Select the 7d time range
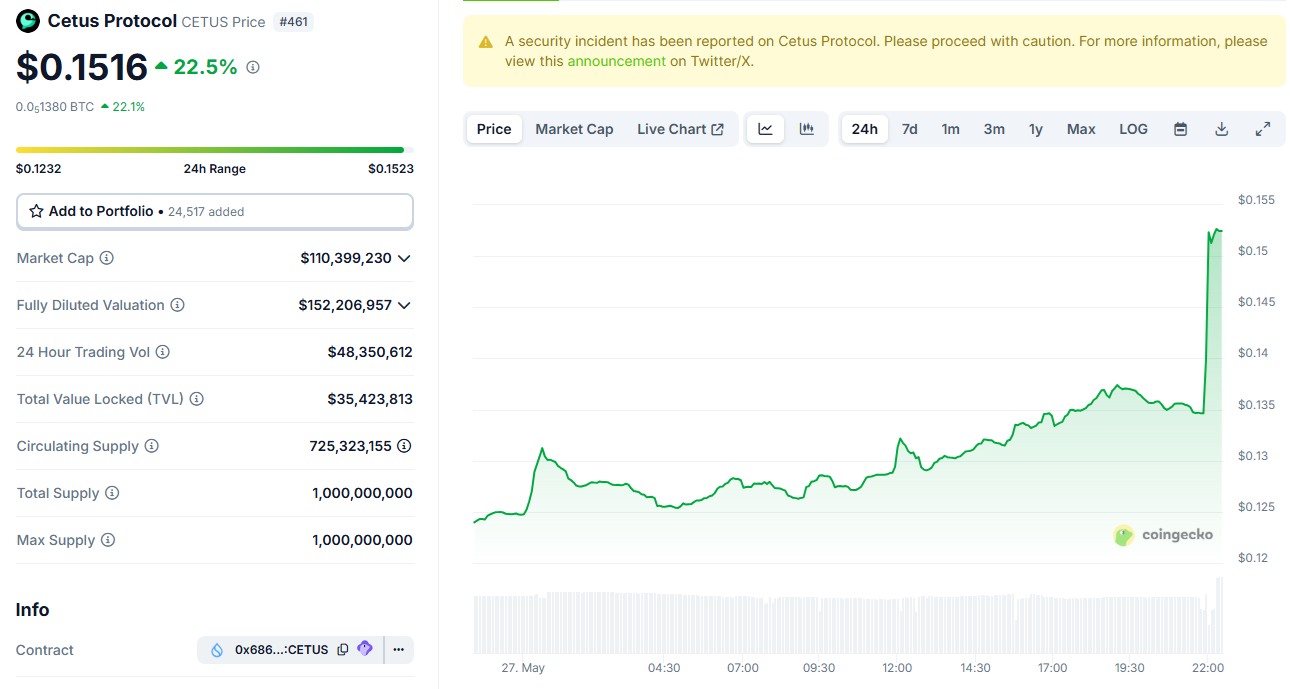Image resolution: width=1290 pixels, height=689 pixels. (x=910, y=129)
